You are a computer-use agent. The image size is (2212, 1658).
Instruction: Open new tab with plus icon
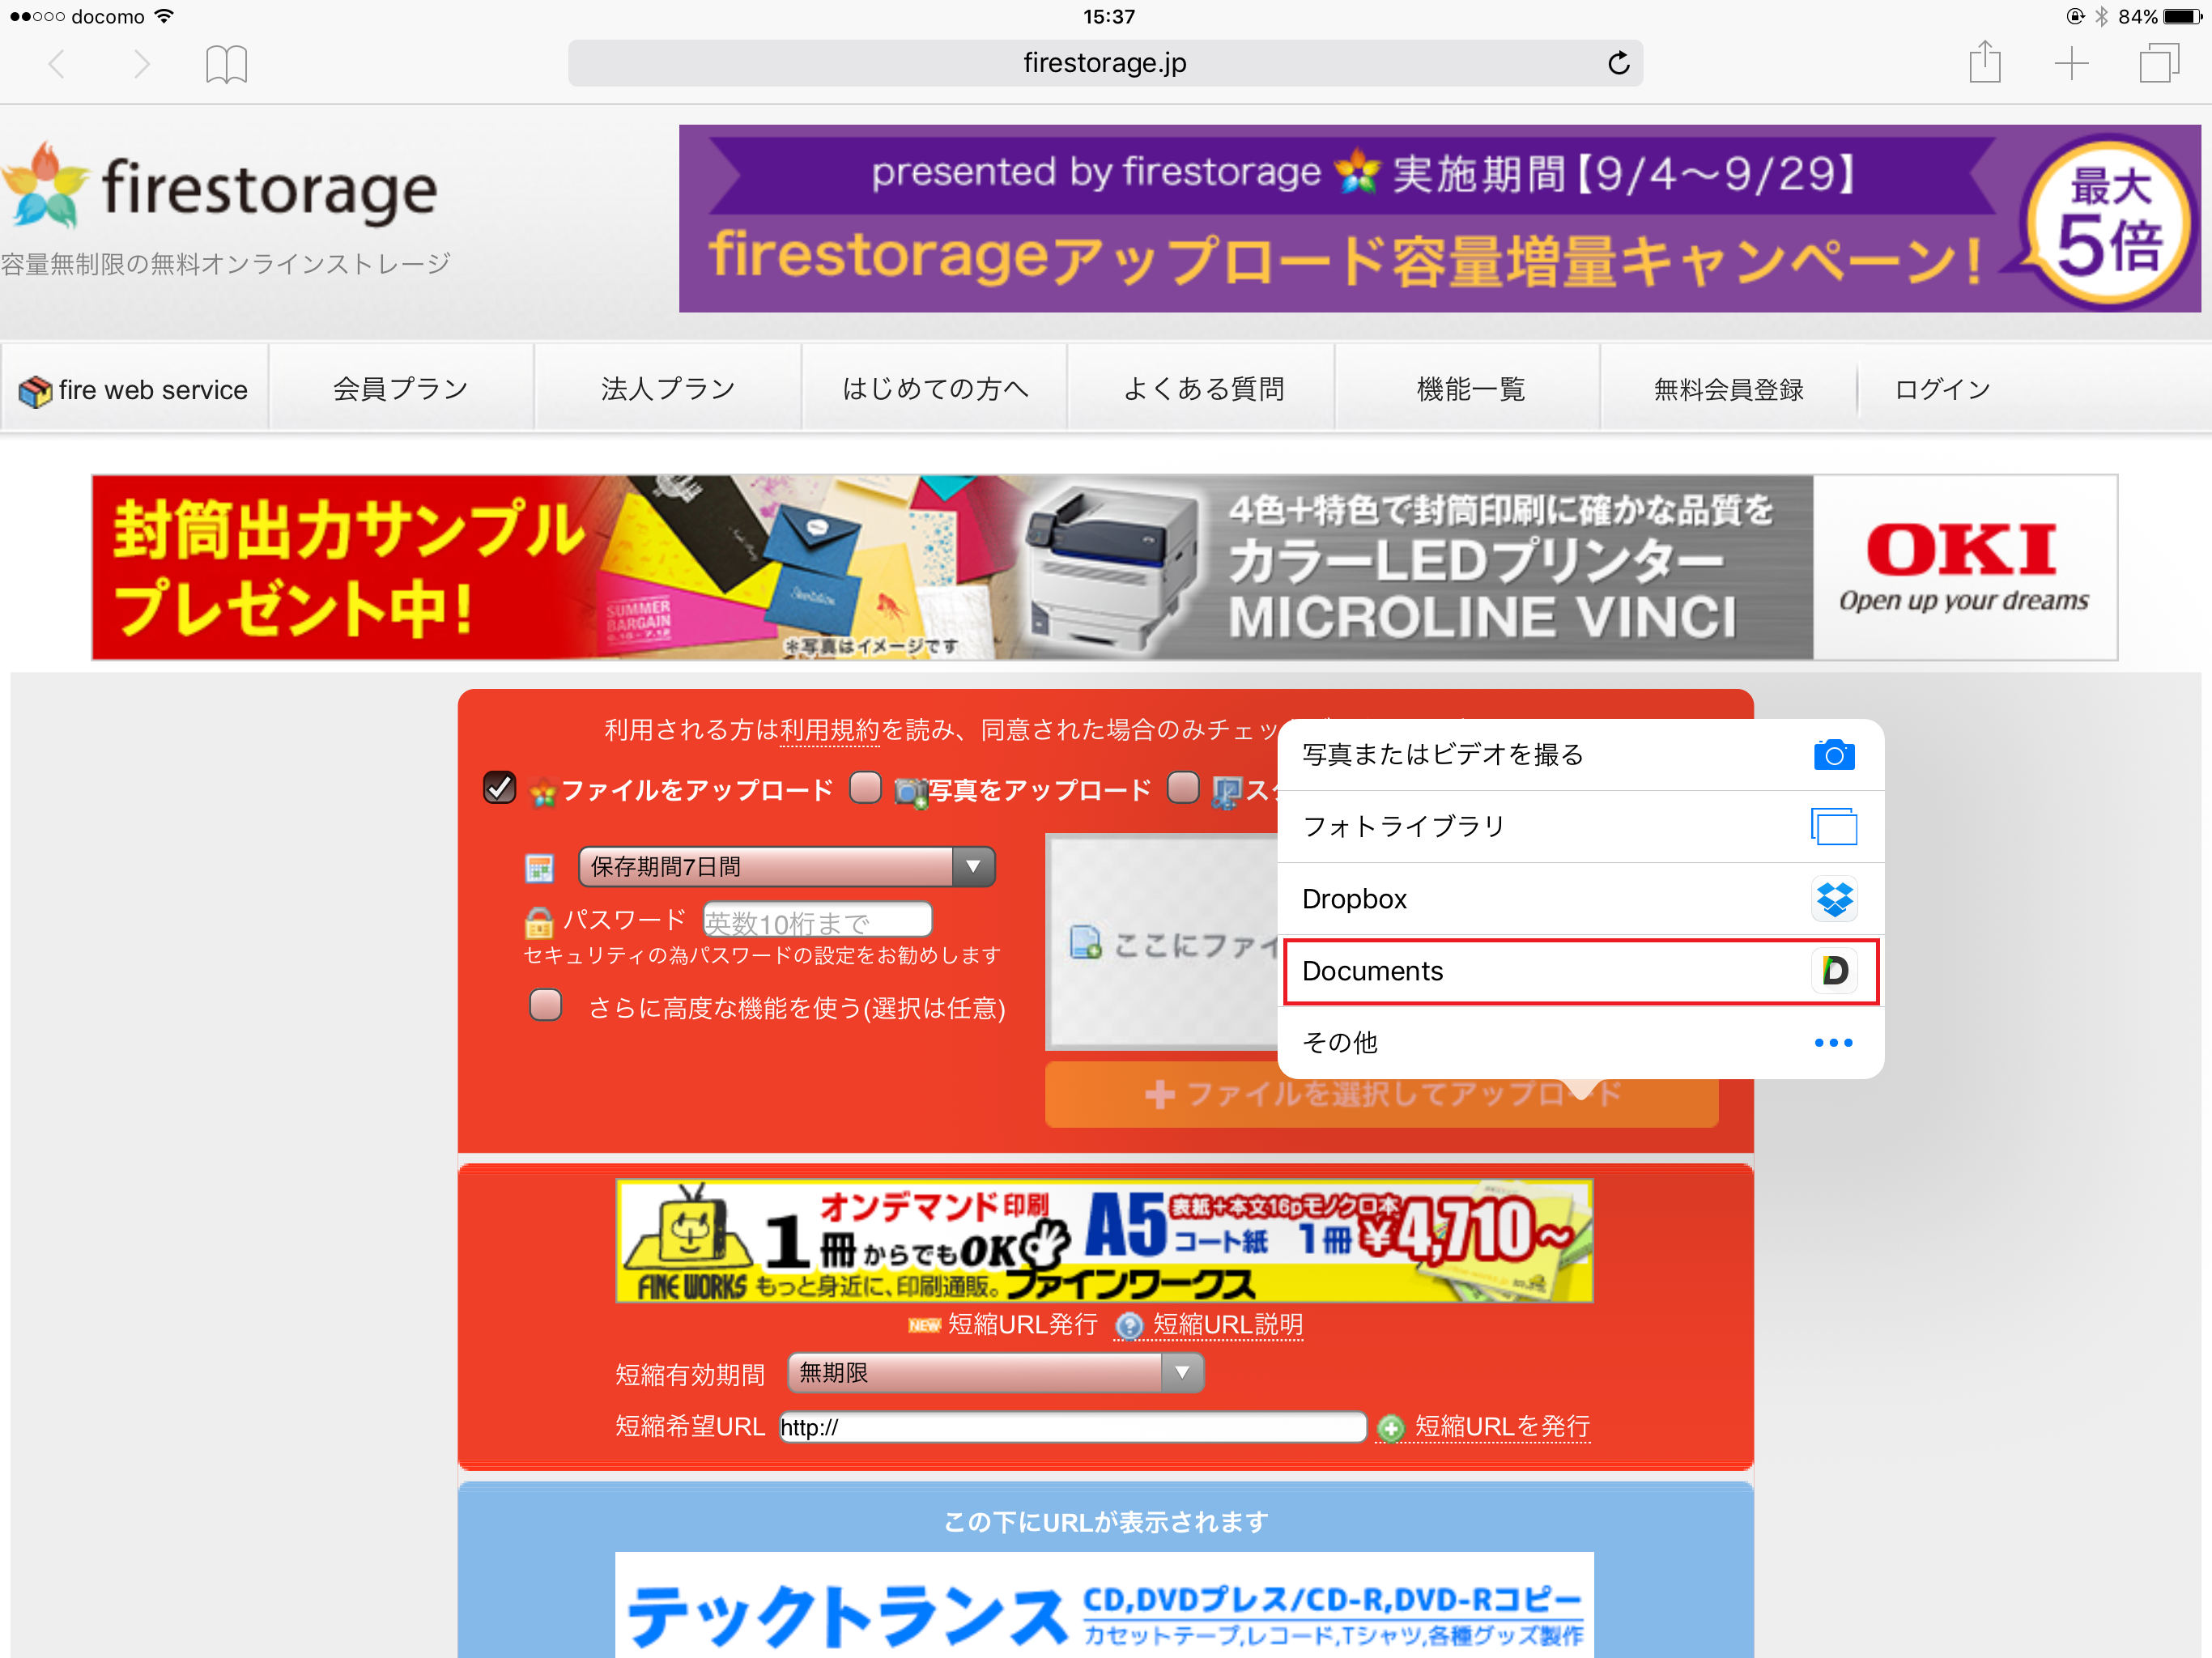2071,64
